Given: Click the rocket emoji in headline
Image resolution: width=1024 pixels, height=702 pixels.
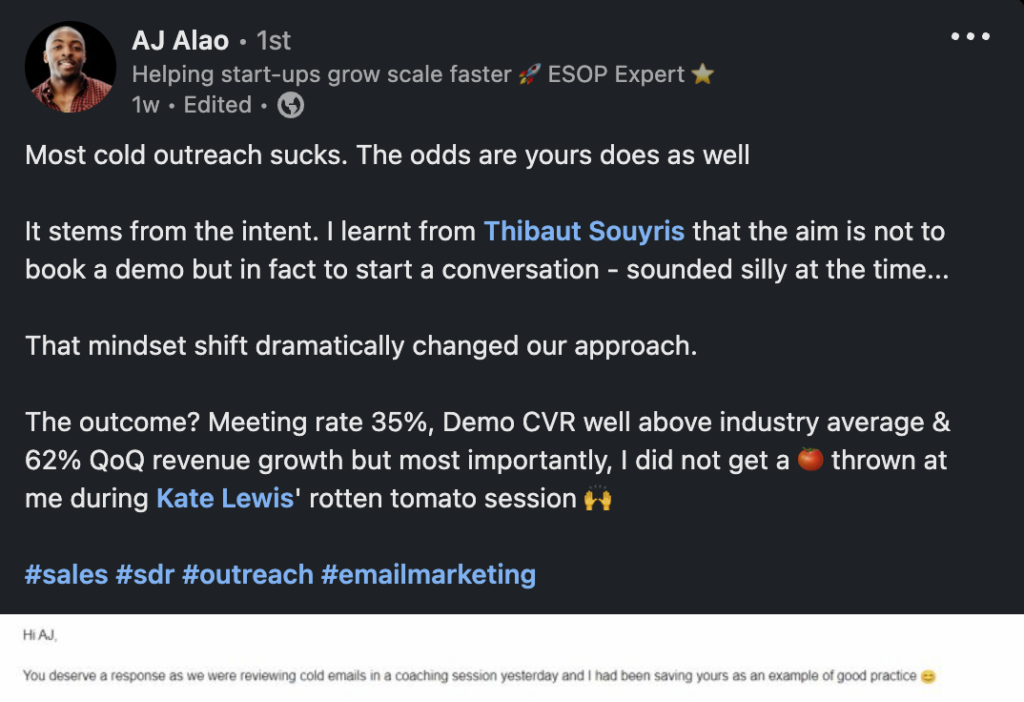Looking at the screenshot, I should click(x=530, y=74).
